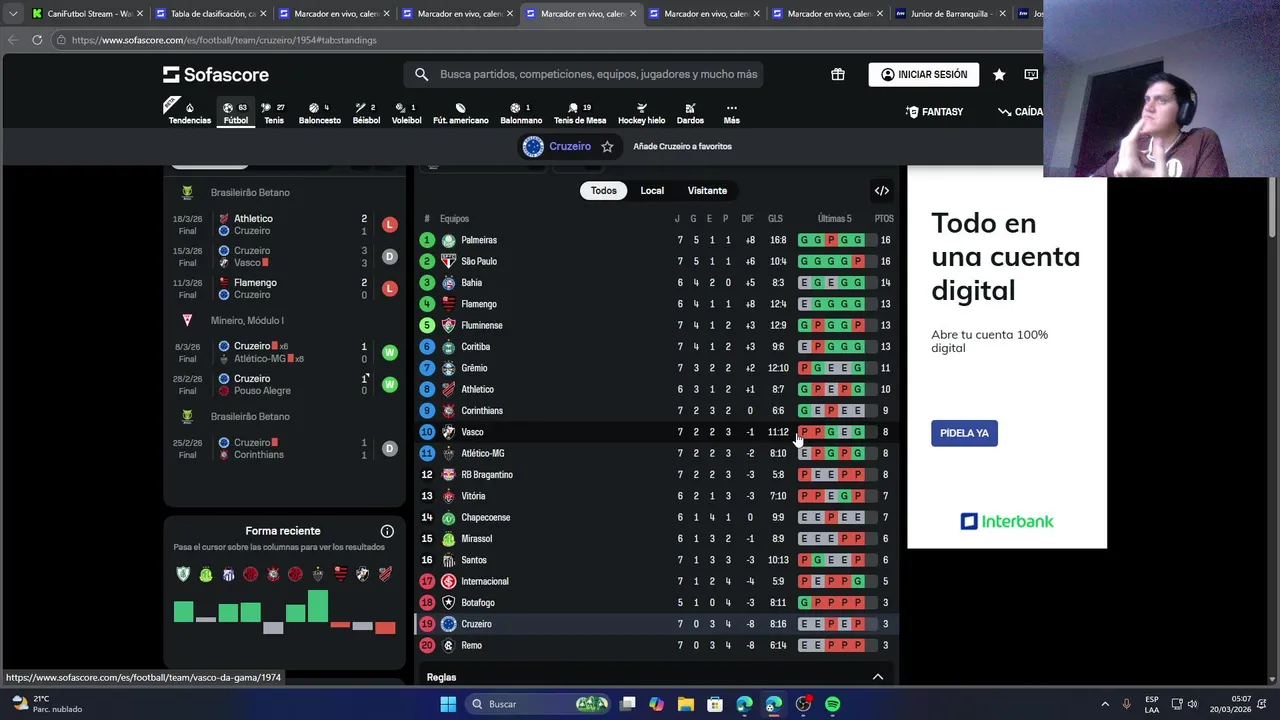Switch to CaniFutbol Stream browser tab
Image resolution: width=1280 pixels, height=720 pixels.
click(87, 14)
